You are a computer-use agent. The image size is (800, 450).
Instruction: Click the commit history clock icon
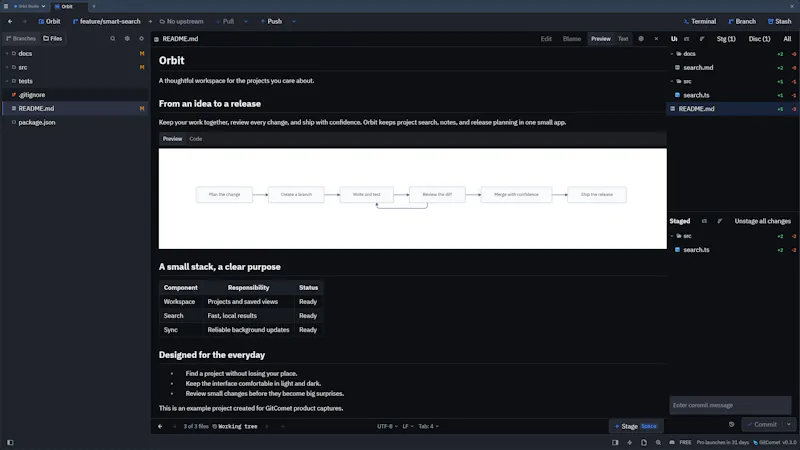[x=732, y=424]
